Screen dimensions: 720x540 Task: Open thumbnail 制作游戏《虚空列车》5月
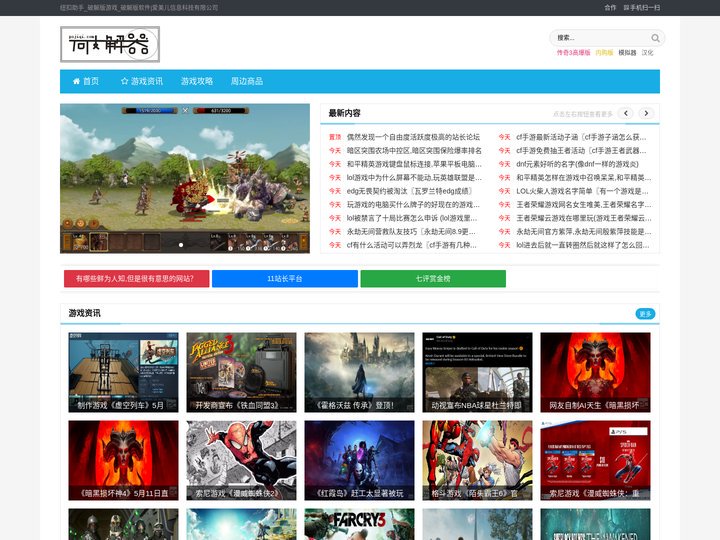[123, 372]
